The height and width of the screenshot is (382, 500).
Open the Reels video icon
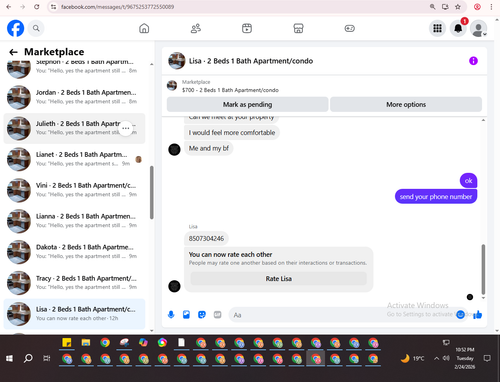click(x=247, y=28)
